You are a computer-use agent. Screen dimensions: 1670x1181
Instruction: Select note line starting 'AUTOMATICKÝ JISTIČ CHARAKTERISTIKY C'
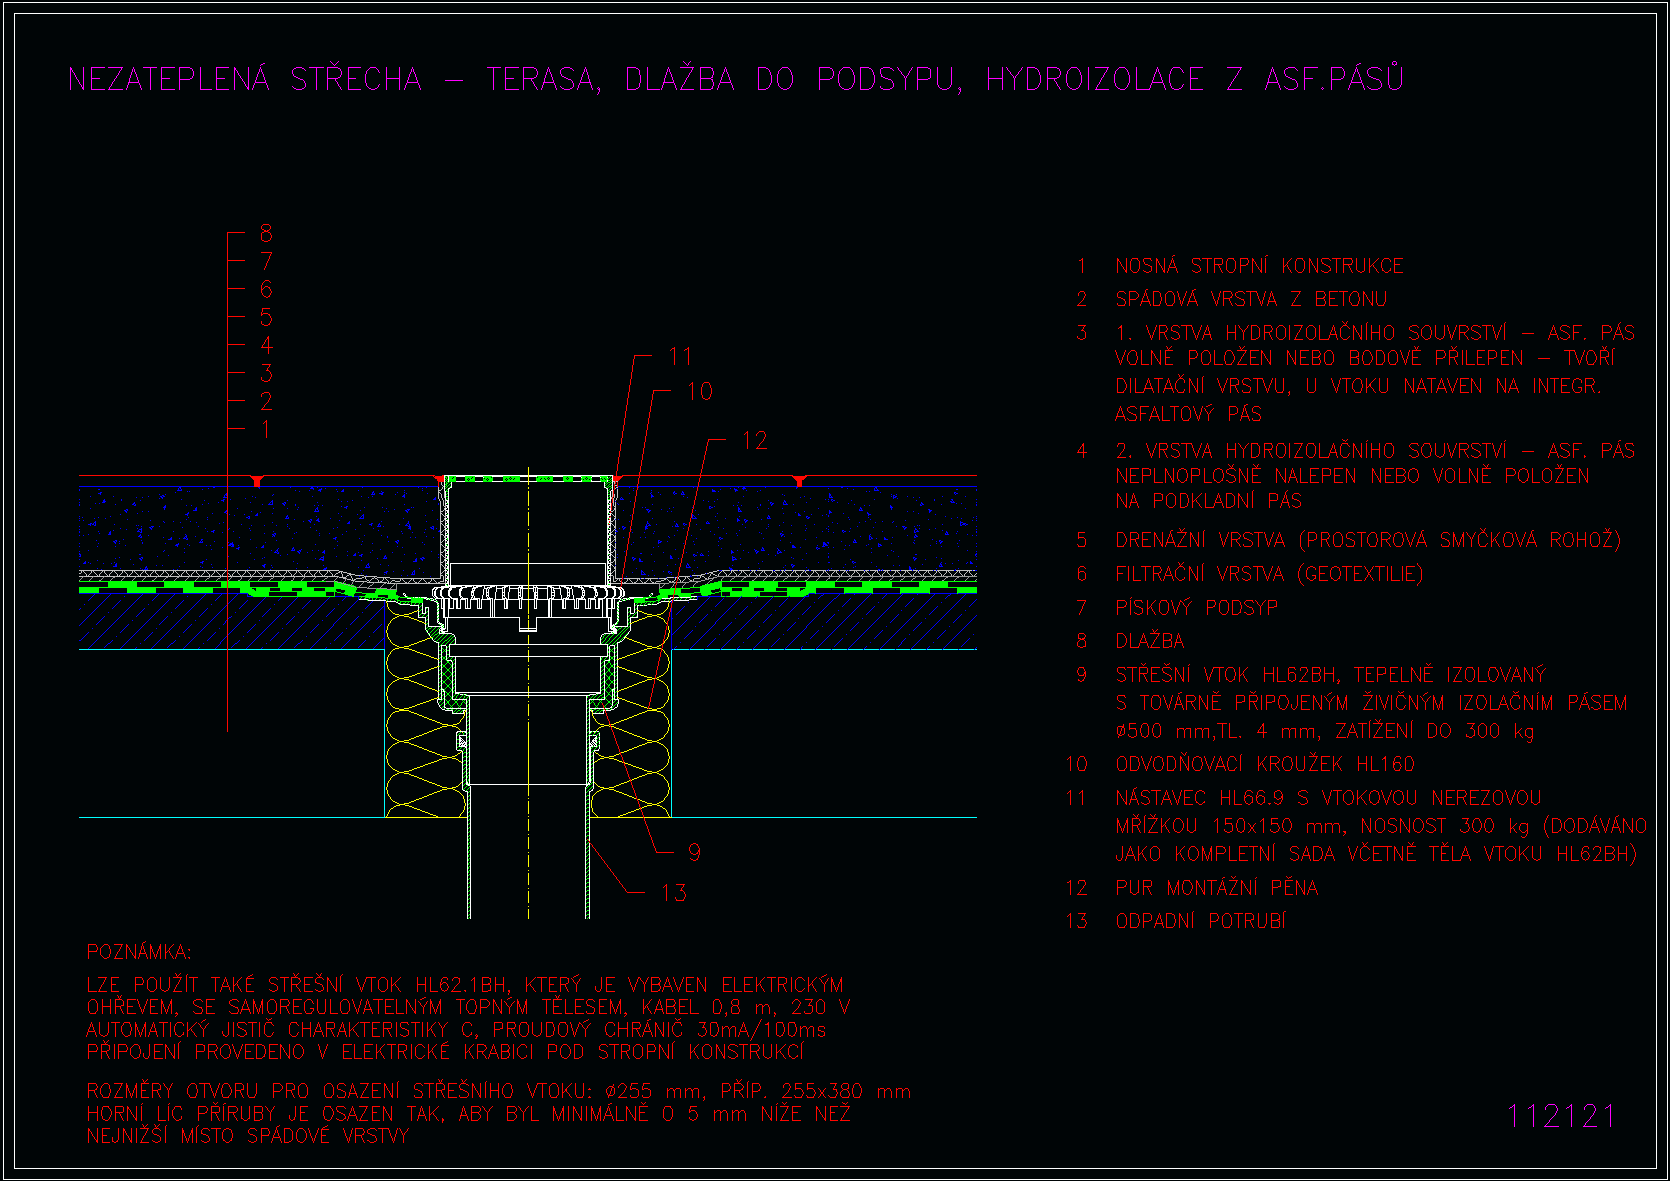[456, 1030]
